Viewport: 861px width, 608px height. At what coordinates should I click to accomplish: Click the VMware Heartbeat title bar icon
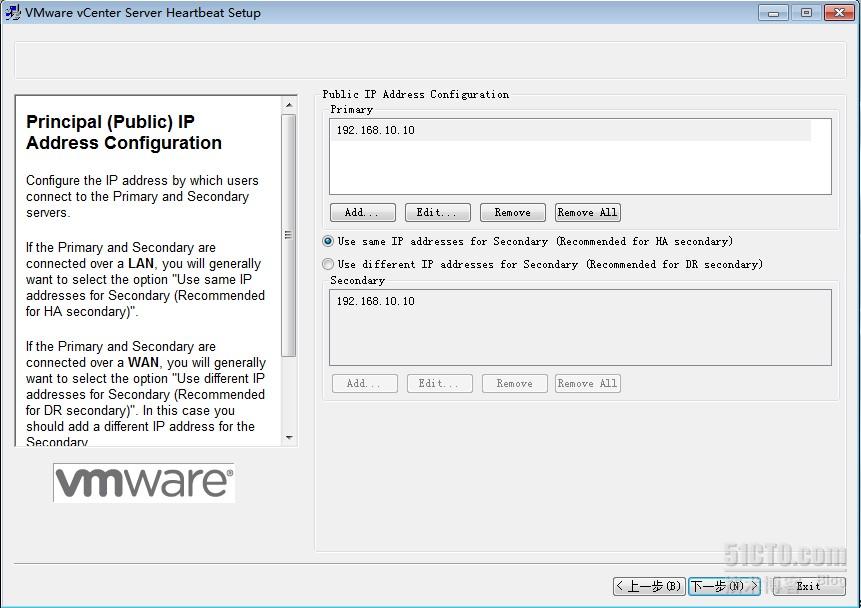click(x=12, y=12)
